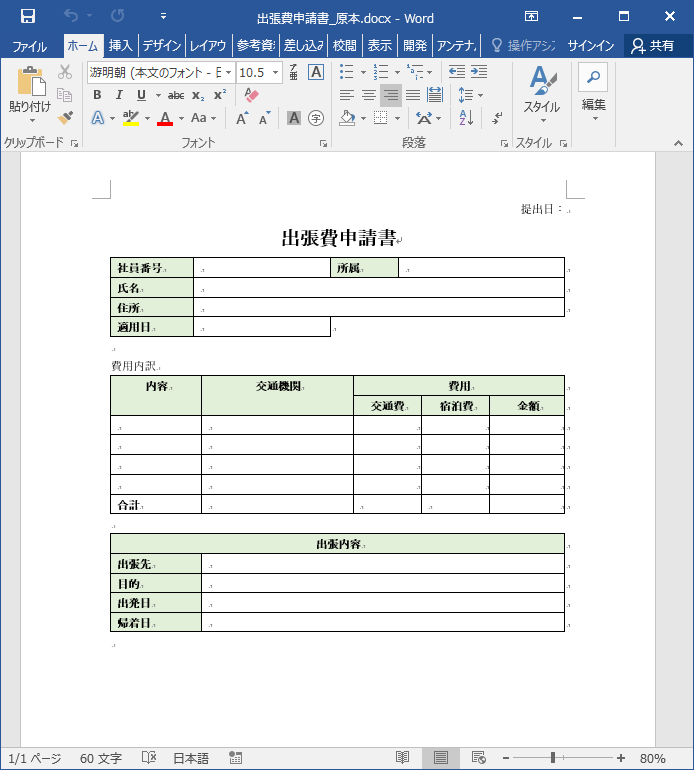Open the 挿入 (Insert) ribbon tab
Image resolution: width=694 pixels, height=770 pixels.
120,46
